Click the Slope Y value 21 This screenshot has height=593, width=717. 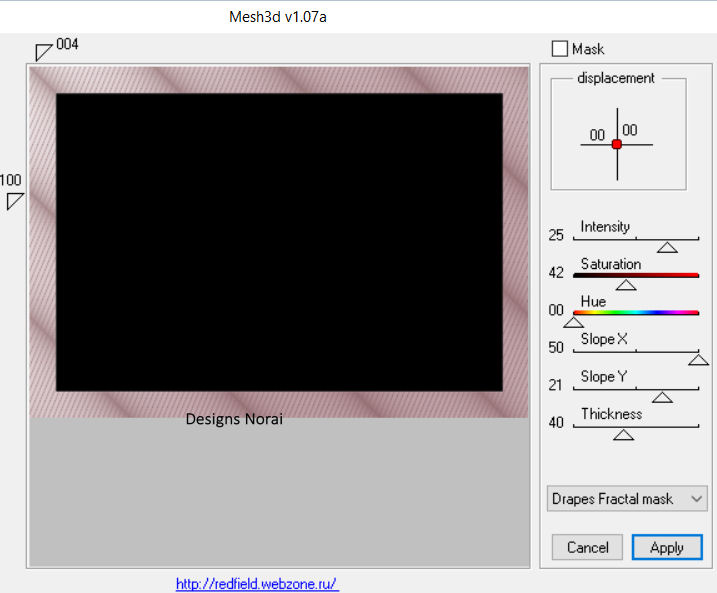[x=556, y=385]
